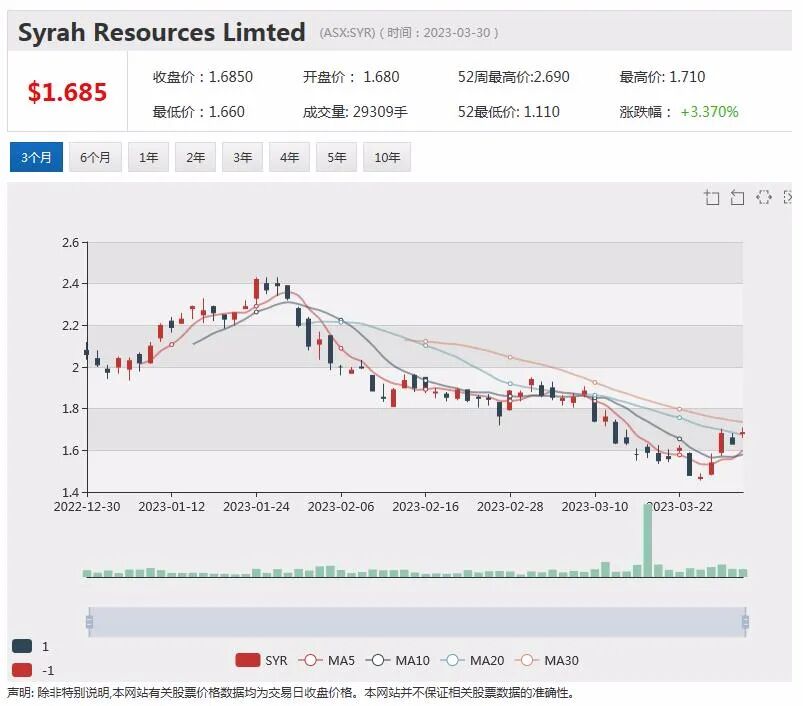Click 成交量: 29309手 value
803x706 pixels.
355,112
